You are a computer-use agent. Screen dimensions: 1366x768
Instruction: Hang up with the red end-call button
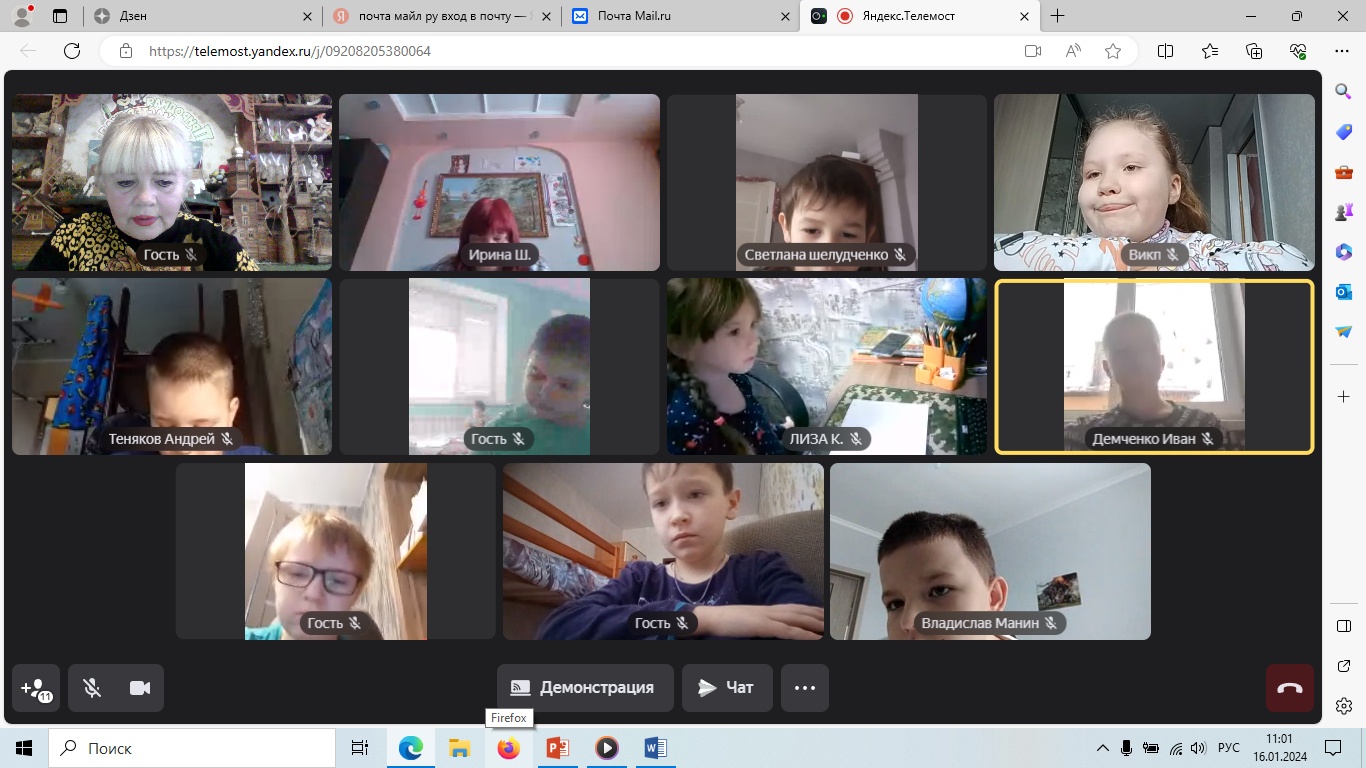point(1290,688)
